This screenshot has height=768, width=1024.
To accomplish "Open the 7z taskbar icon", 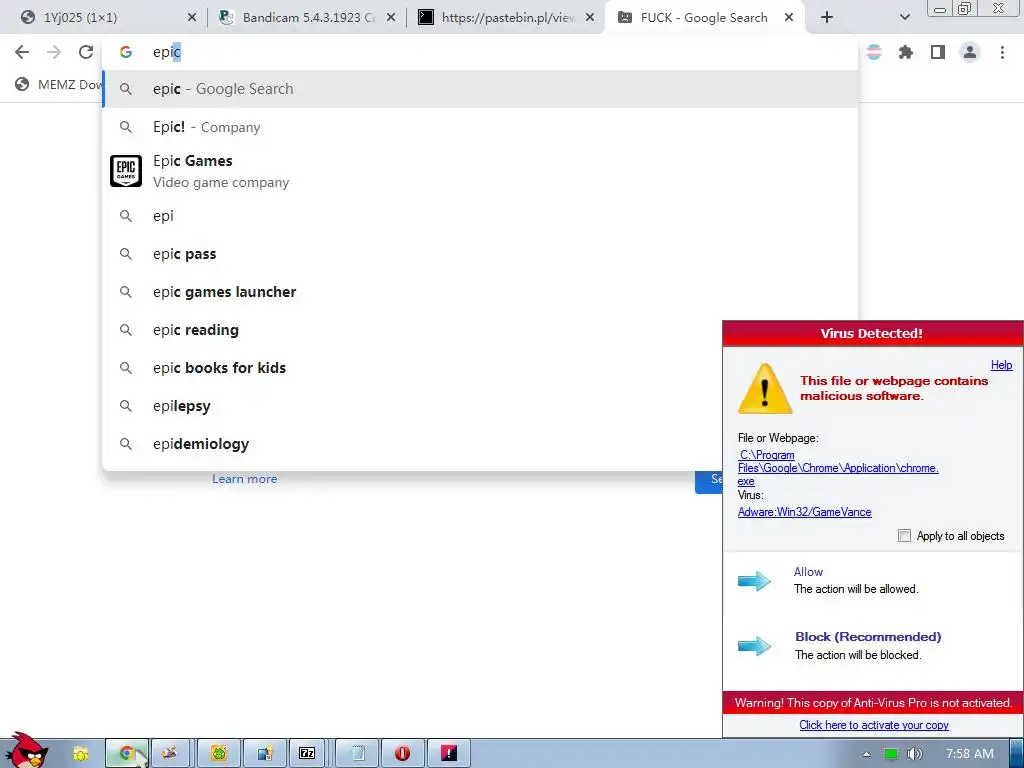I will click(308, 754).
